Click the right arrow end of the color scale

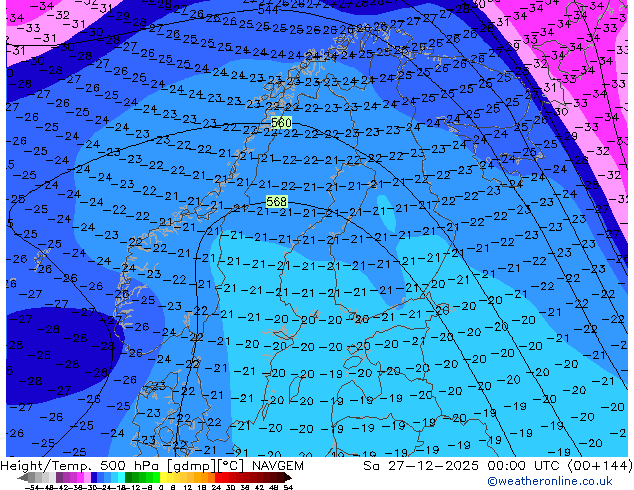(288, 478)
